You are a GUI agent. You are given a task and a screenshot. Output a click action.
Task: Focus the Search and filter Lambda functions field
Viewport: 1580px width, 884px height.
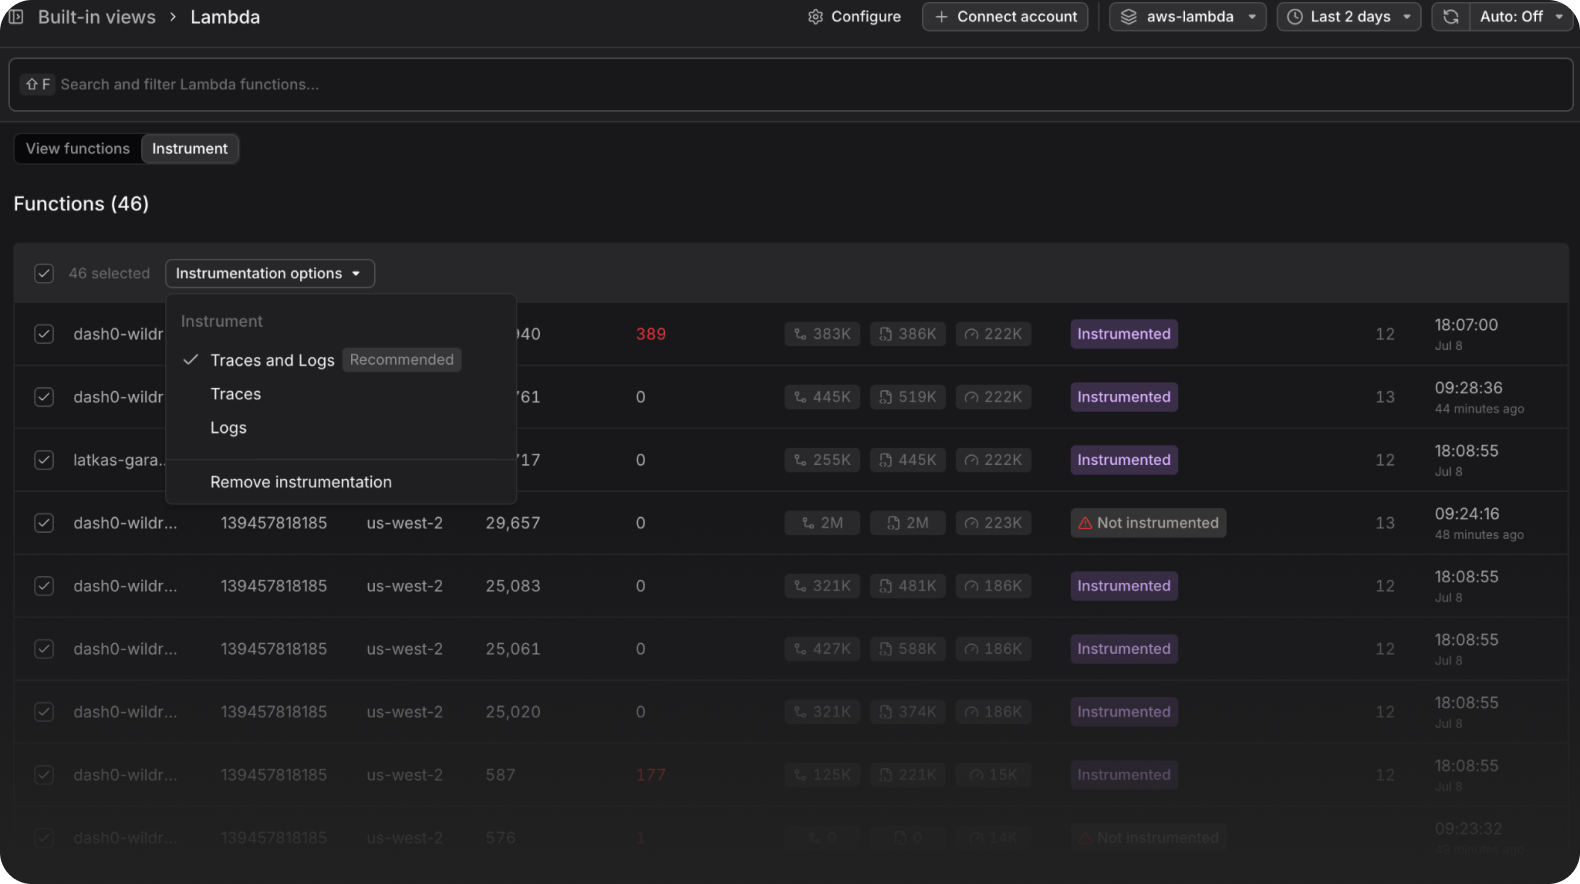click(x=790, y=85)
